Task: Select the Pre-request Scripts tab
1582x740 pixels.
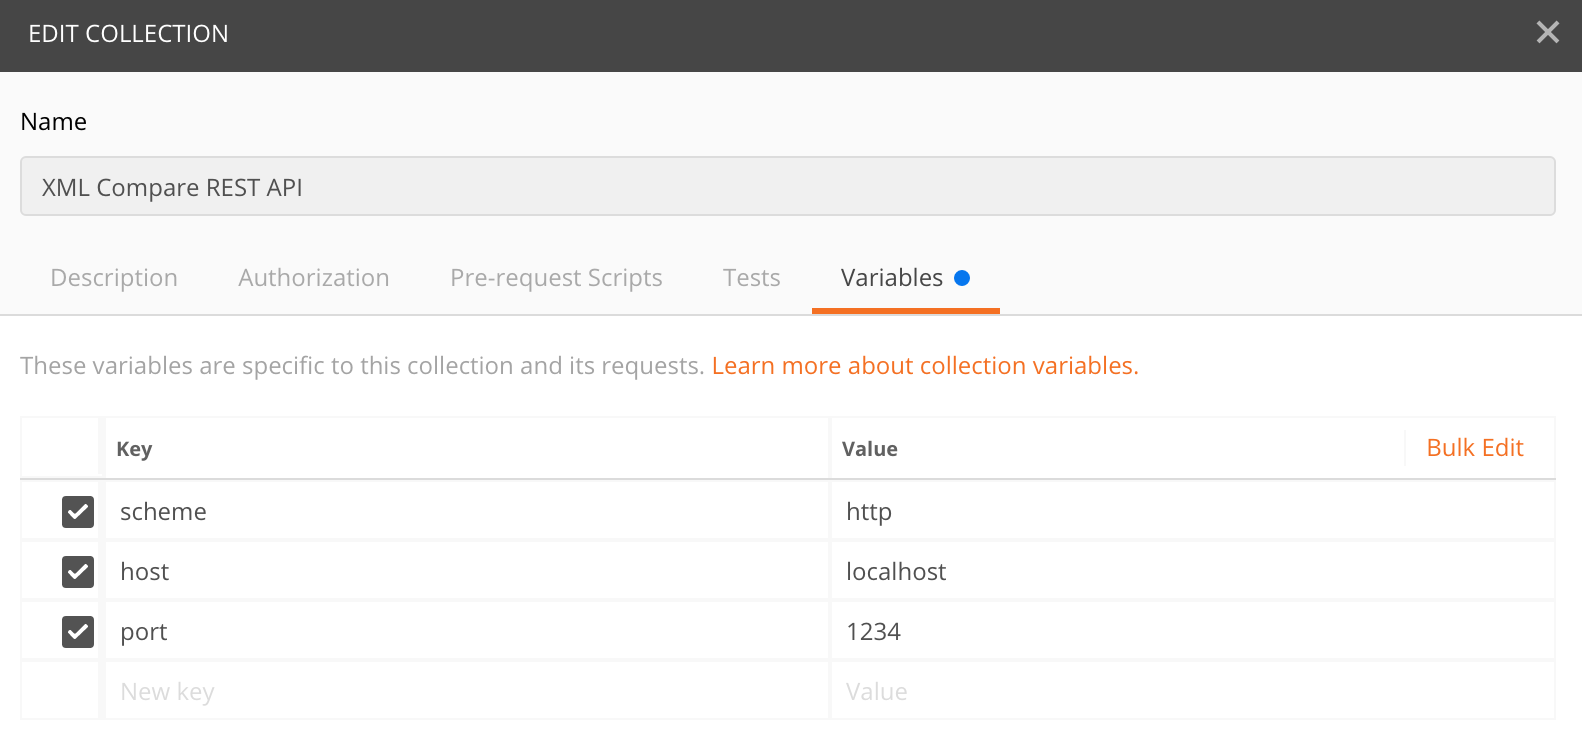Action: pos(556,278)
